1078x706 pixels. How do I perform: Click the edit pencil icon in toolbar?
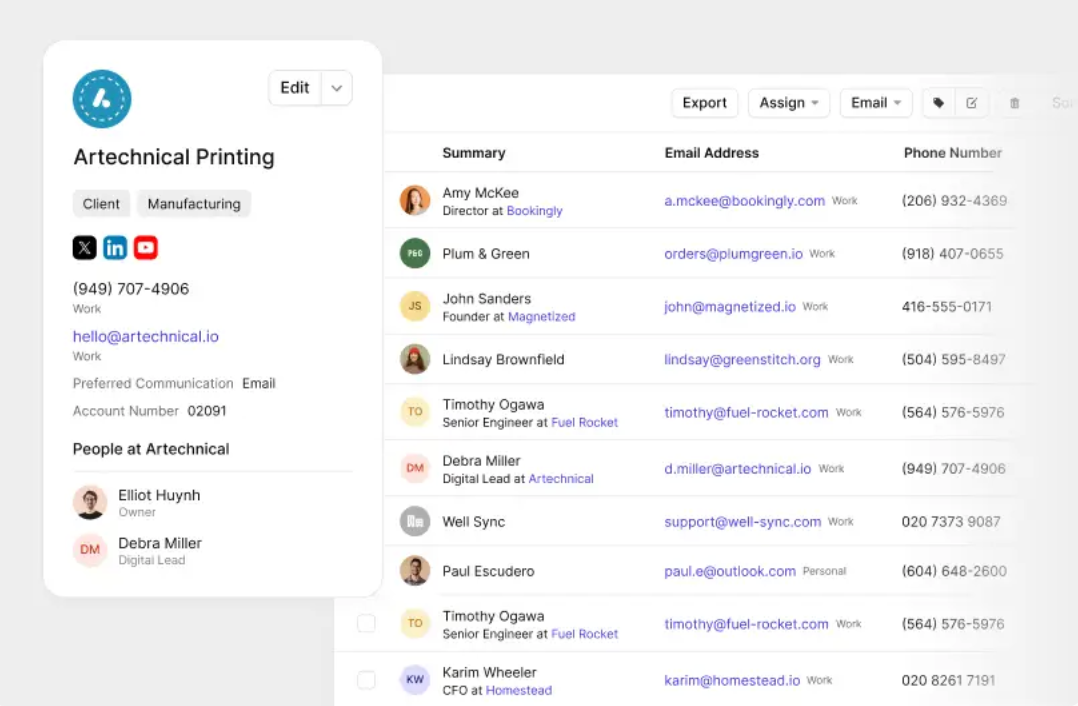point(971,103)
